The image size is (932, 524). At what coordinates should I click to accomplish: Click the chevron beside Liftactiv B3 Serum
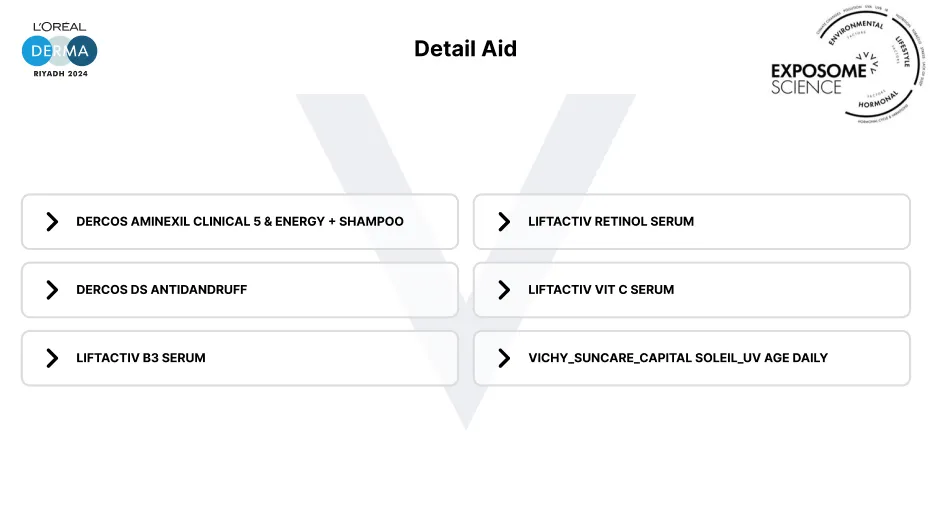click(x=52, y=358)
